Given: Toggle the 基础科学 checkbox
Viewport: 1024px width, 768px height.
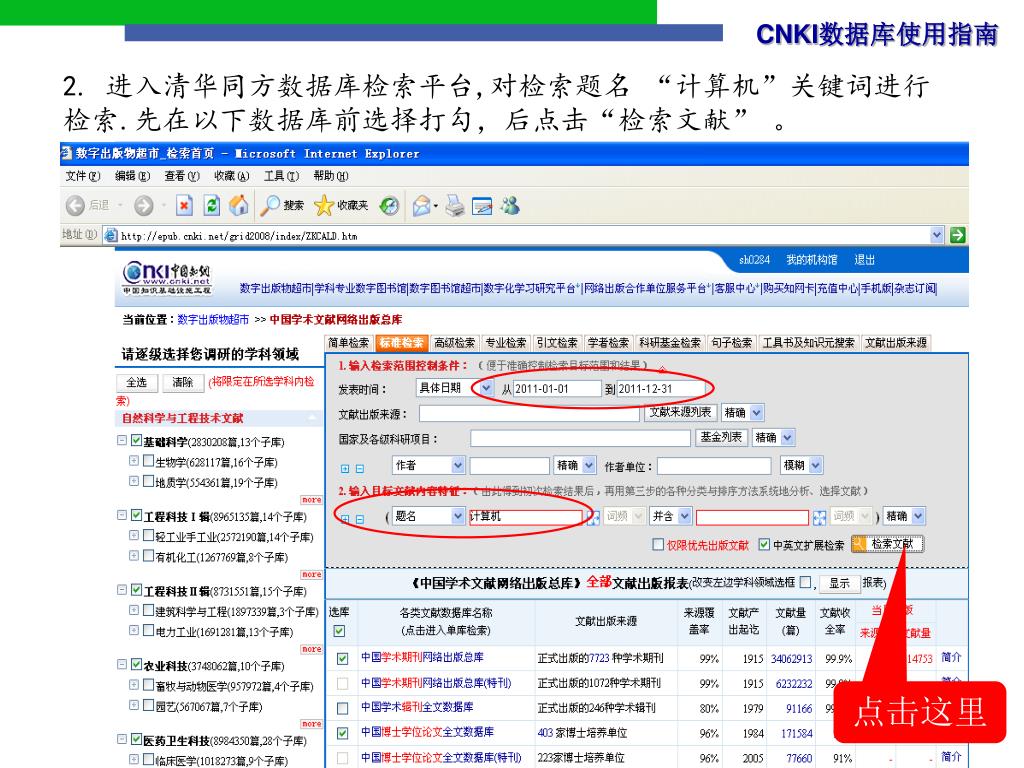Looking at the screenshot, I should click(136, 440).
